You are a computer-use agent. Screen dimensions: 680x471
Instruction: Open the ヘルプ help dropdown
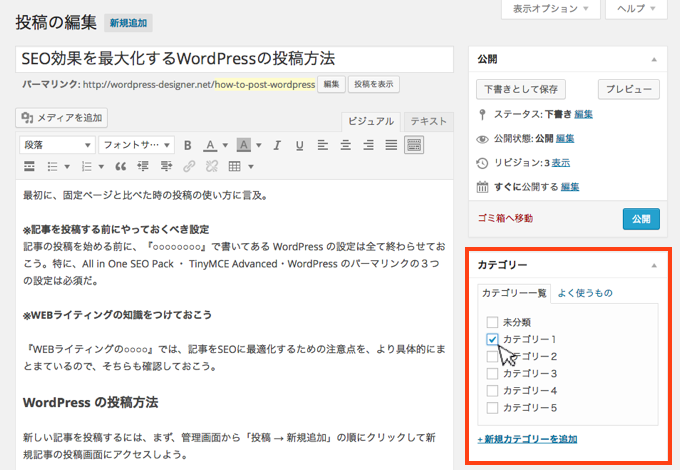click(636, 9)
